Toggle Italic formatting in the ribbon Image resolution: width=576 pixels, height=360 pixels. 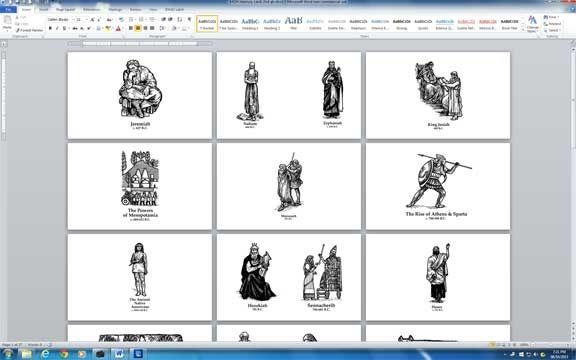coord(57,28)
